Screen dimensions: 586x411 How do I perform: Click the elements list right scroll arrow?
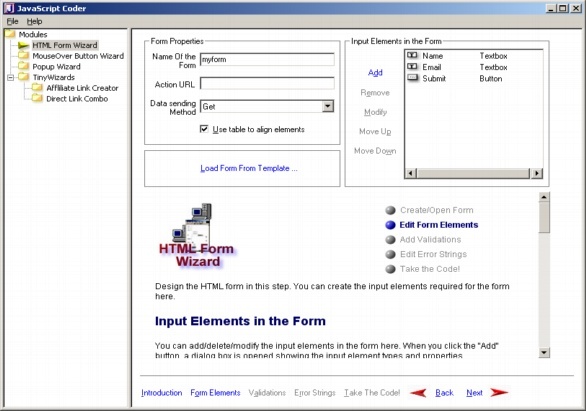point(537,173)
